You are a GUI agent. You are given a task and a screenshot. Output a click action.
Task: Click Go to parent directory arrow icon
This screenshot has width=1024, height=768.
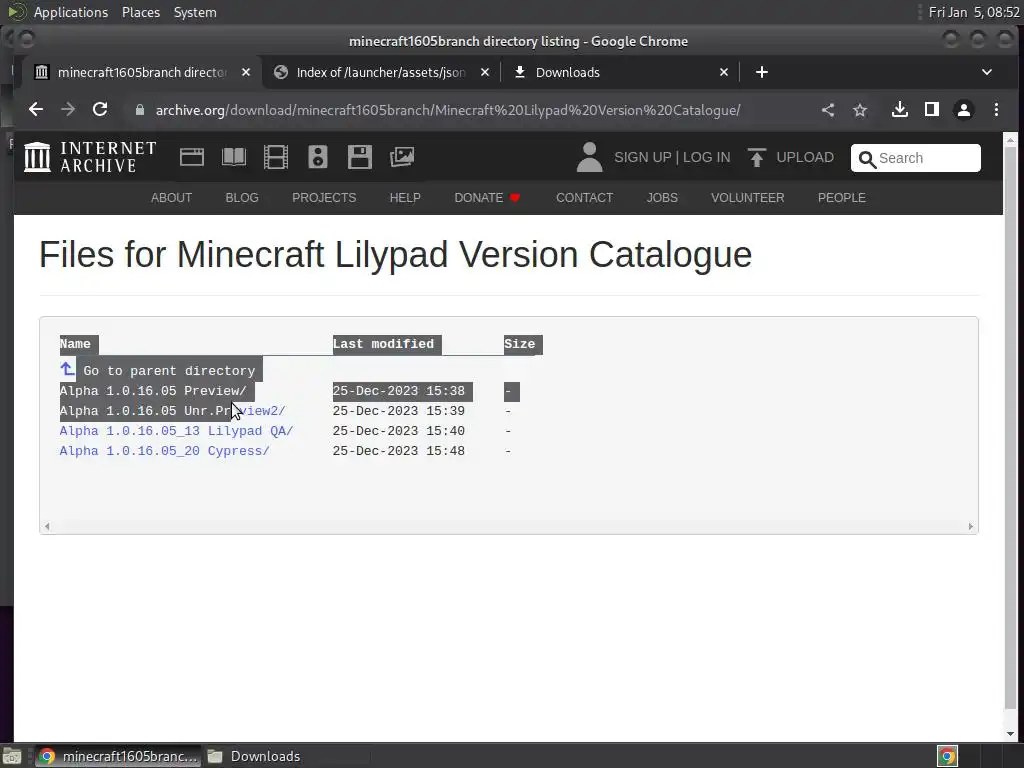click(67, 369)
